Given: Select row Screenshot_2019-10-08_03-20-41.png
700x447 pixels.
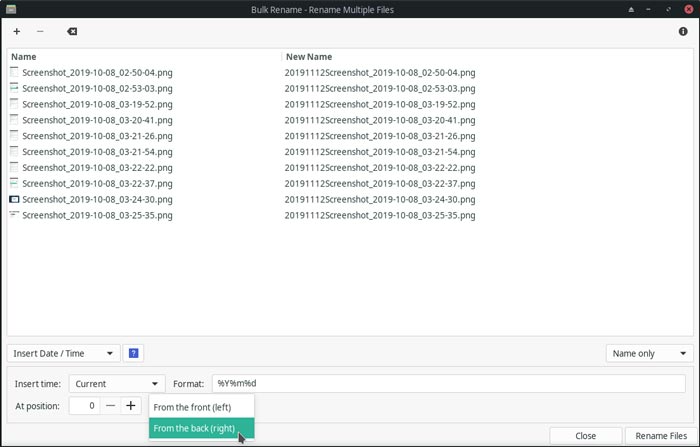Looking at the screenshot, I should pos(350,120).
